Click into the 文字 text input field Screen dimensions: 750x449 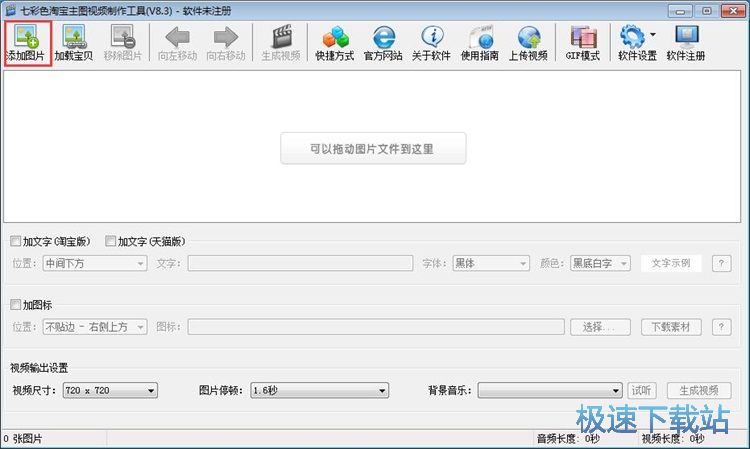point(300,263)
